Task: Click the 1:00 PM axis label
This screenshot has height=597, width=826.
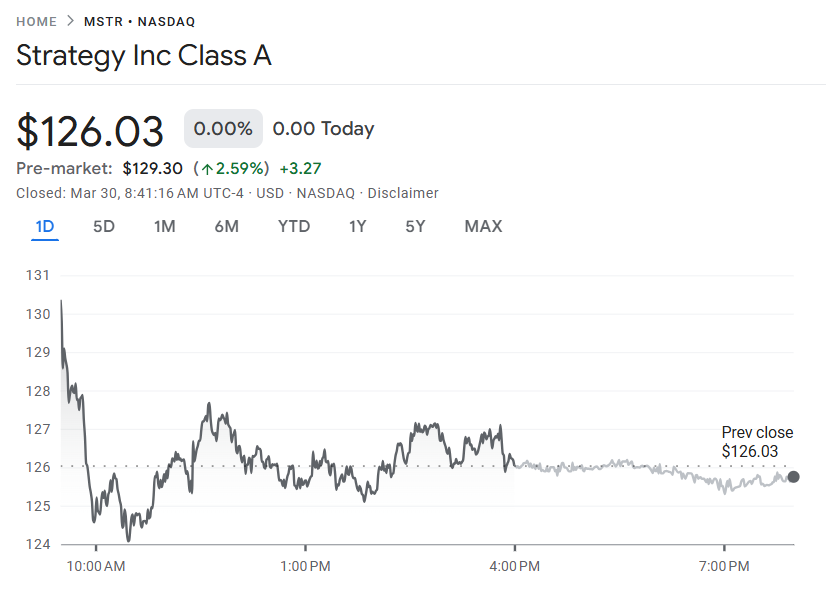Action: pyautogui.click(x=306, y=566)
